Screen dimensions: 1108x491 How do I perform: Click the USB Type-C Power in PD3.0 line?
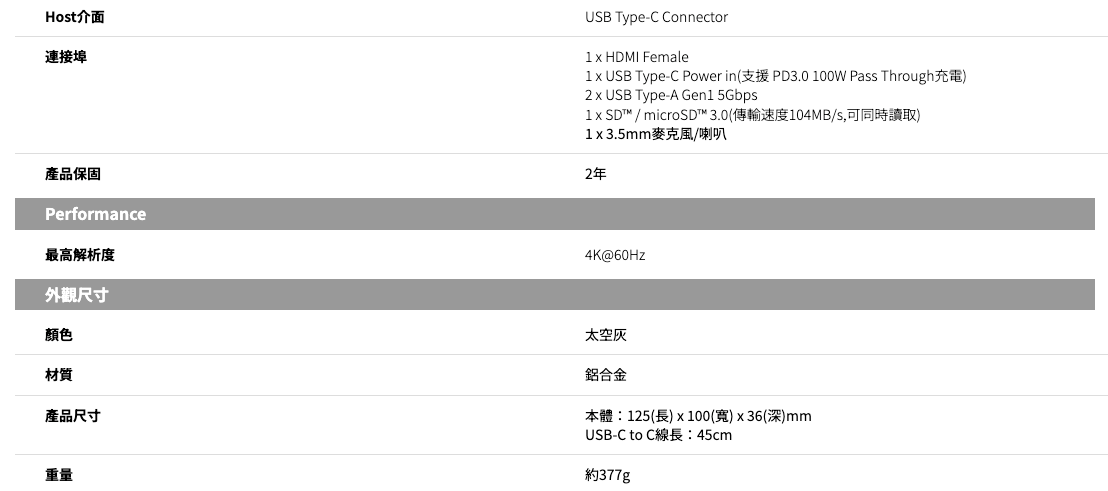click(775, 76)
